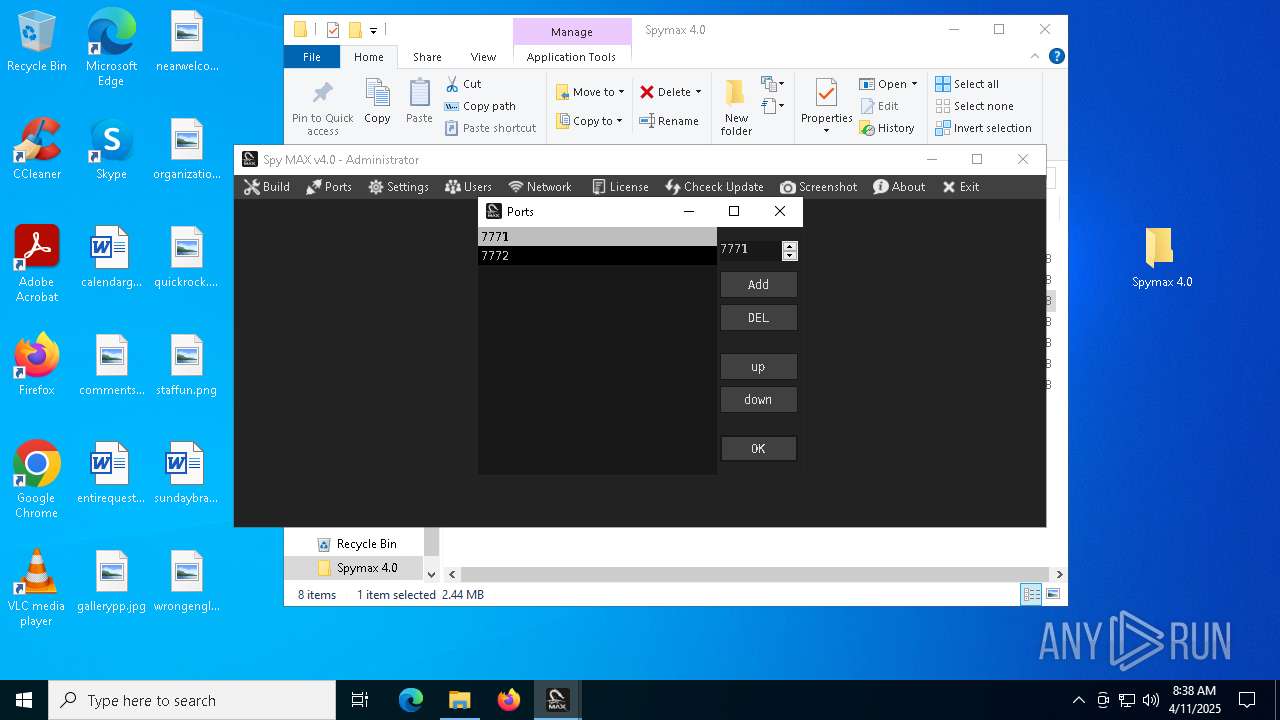Open the Build menu in Spy MAX
Viewport: 1280px width, 720px height.
click(x=267, y=187)
